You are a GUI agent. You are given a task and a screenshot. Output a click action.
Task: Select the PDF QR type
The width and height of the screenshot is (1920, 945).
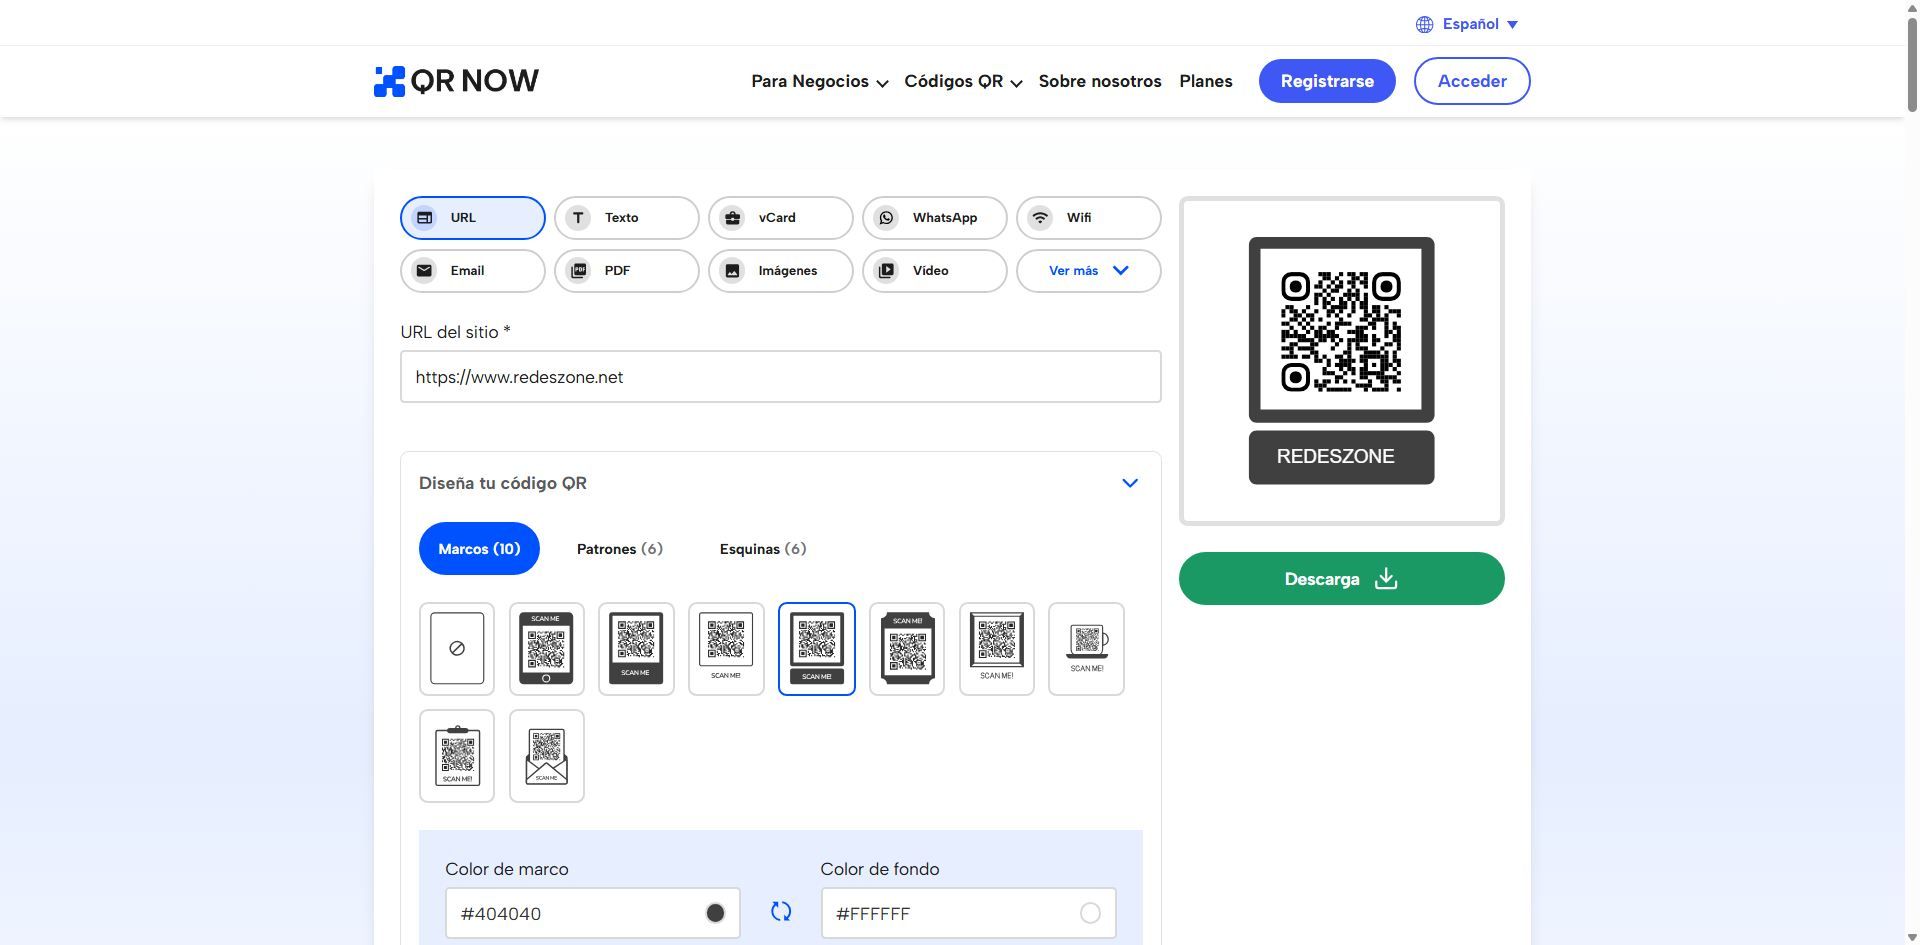[626, 271]
